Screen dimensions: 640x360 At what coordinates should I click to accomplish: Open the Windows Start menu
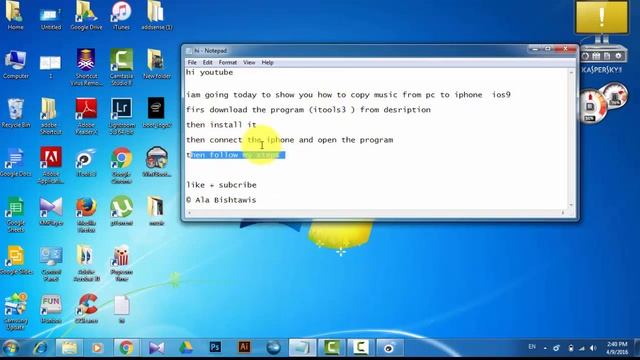point(11,348)
